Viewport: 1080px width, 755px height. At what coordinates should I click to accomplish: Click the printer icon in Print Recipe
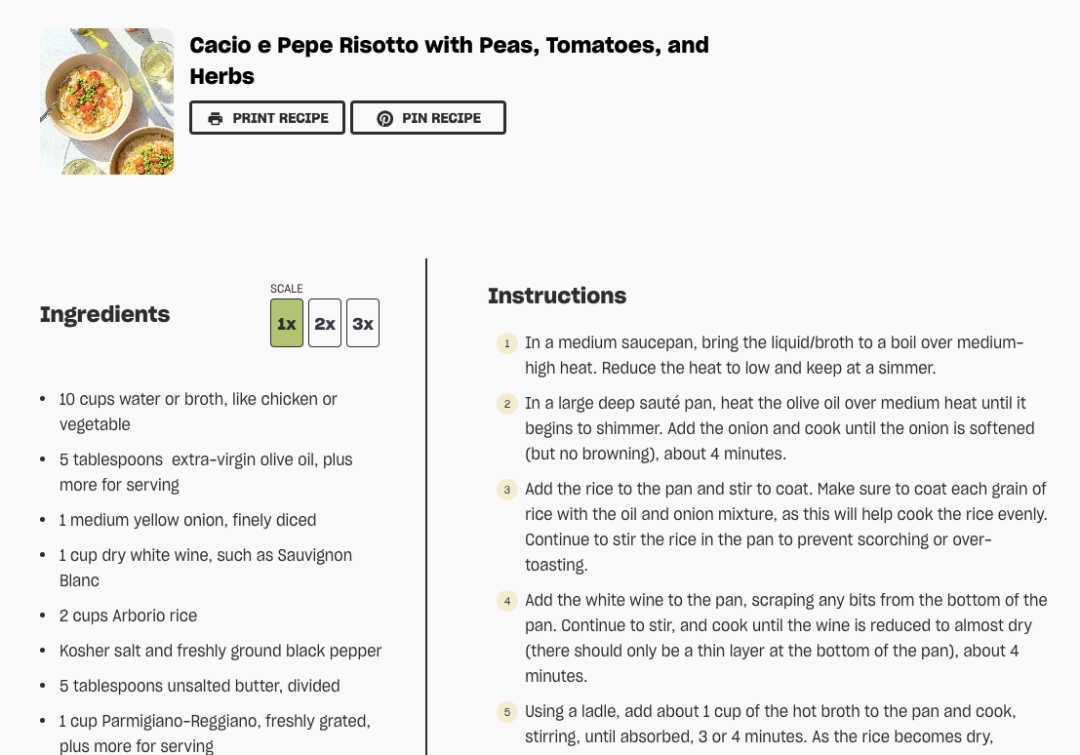point(216,118)
